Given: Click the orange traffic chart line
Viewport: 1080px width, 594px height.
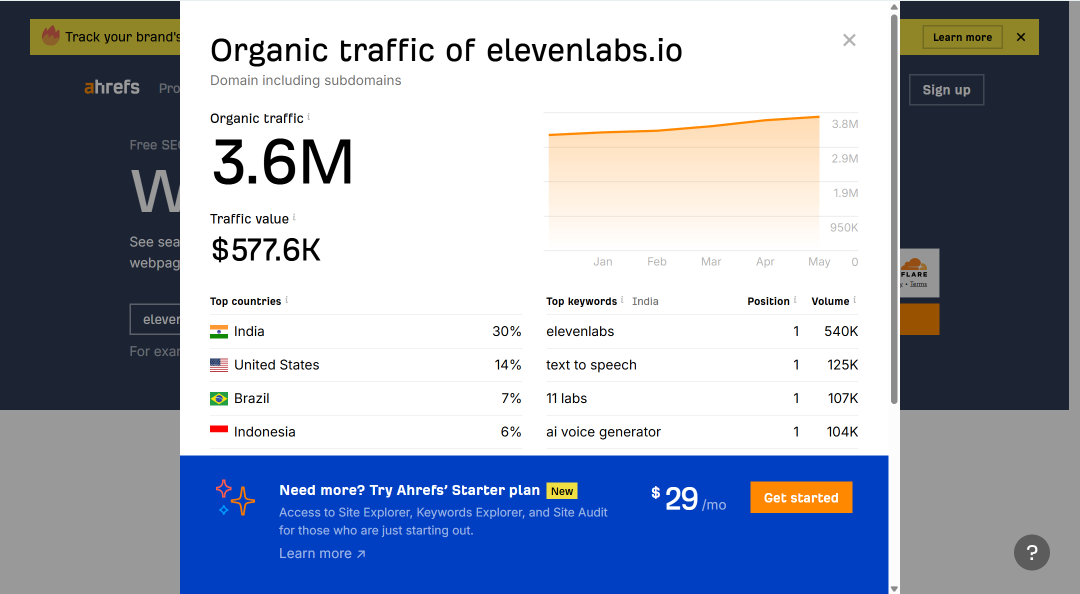Looking at the screenshot, I should [684, 127].
